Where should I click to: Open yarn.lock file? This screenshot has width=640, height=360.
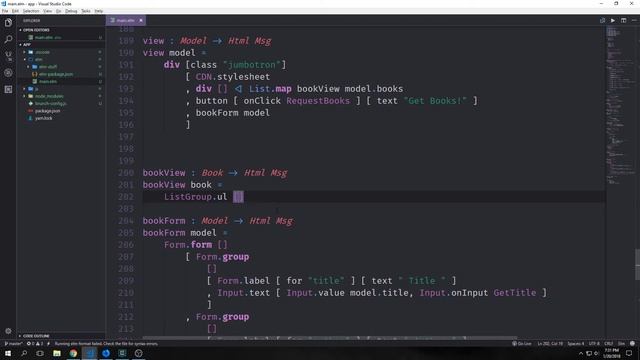pos(61,118)
